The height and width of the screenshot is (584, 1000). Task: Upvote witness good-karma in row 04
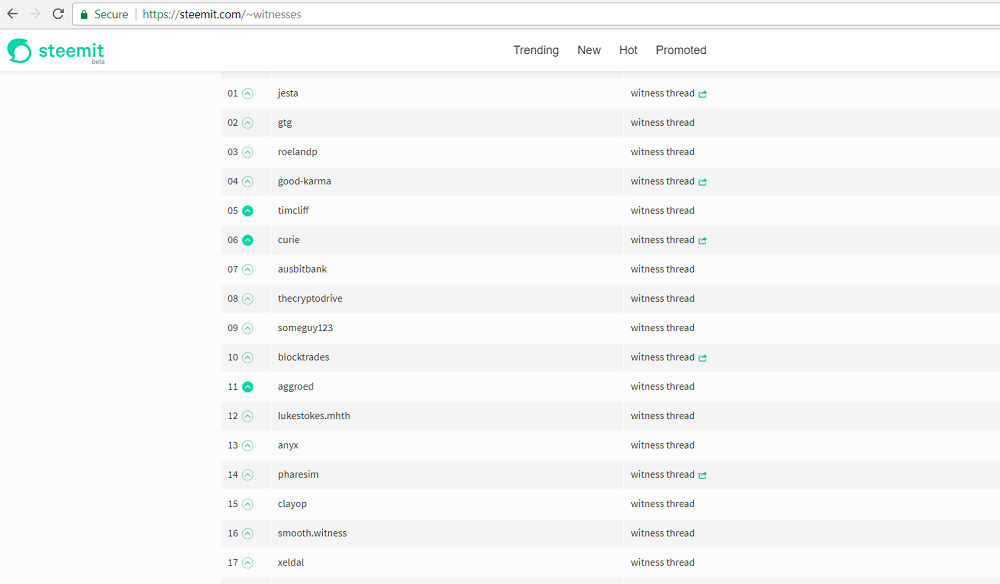coord(248,182)
